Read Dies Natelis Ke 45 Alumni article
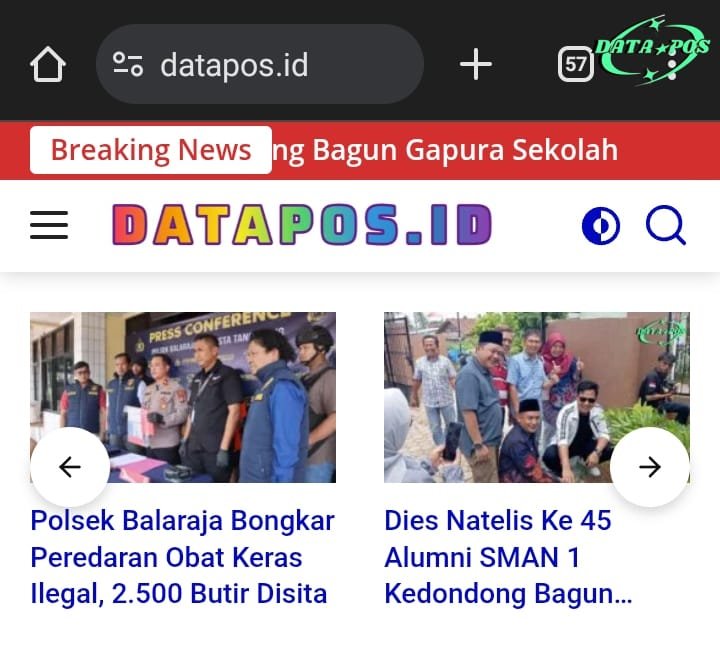 [508, 557]
